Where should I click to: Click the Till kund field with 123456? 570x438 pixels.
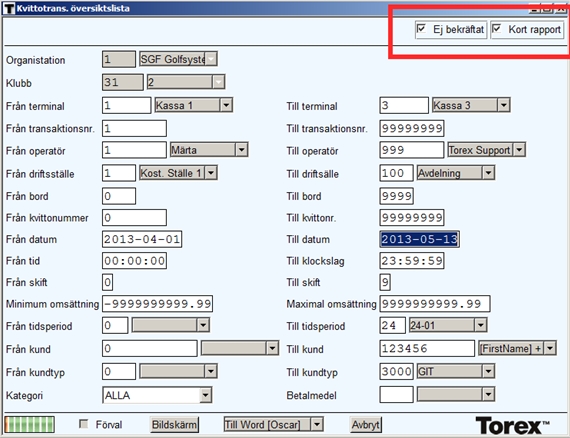click(427, 349)
